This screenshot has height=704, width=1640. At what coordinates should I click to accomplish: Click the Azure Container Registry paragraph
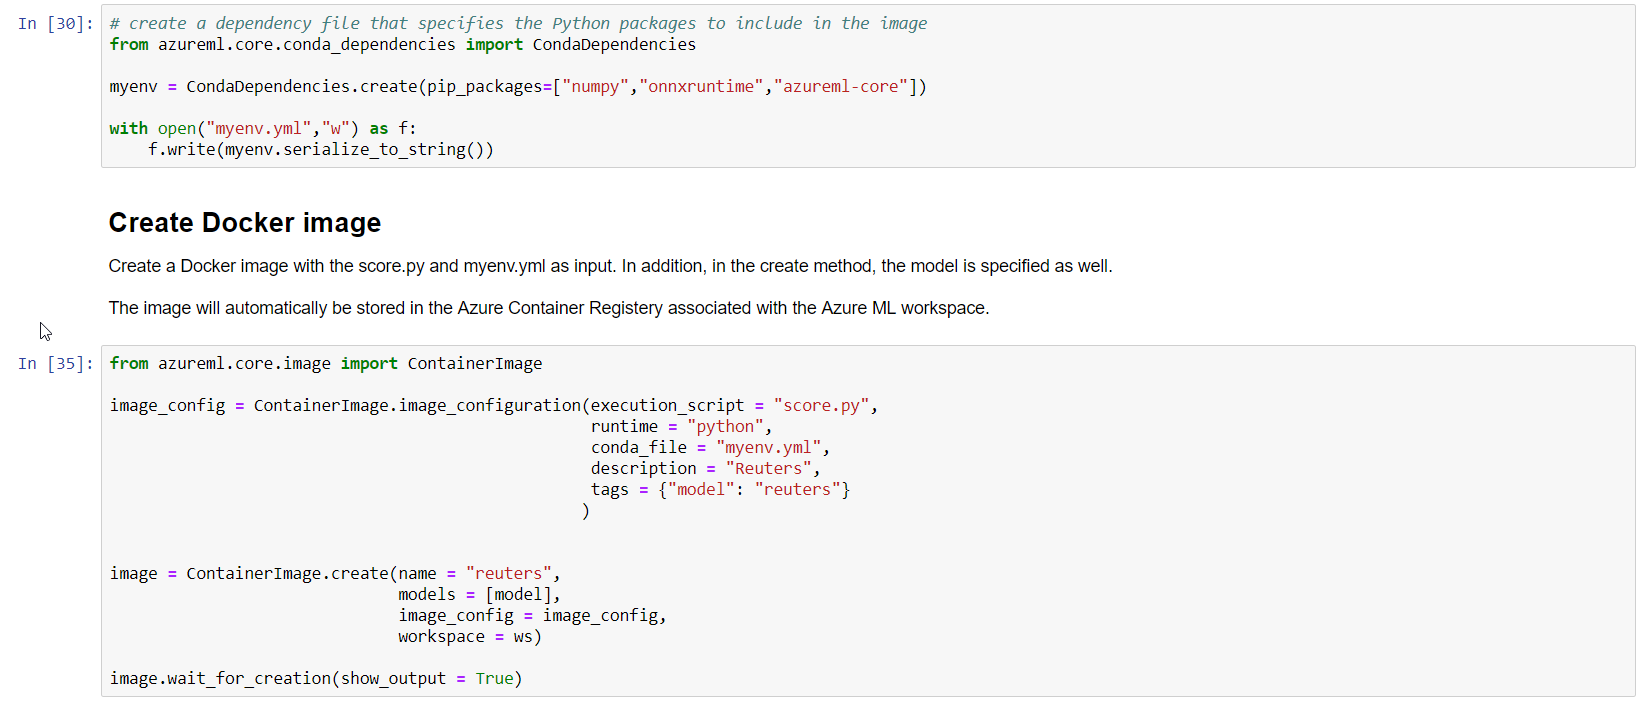point(548,308)
